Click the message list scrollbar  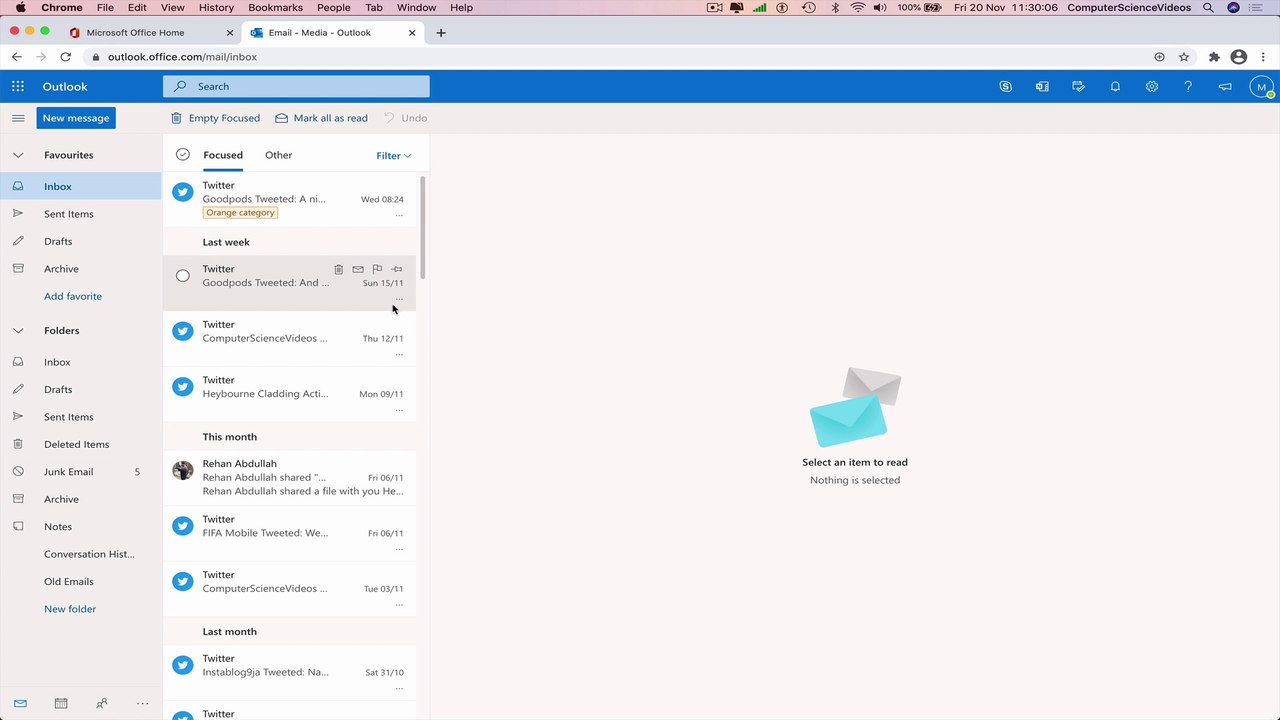[423, 228]
